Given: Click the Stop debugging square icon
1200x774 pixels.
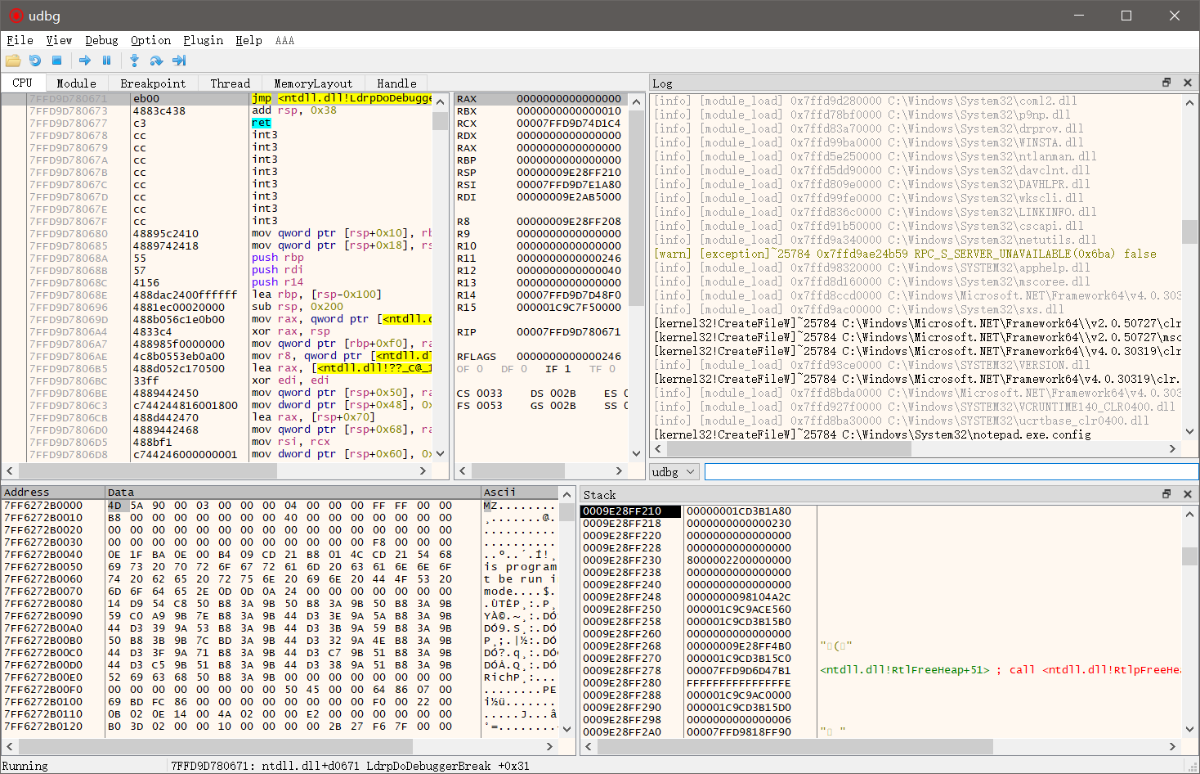Looking at the screenshot, I should point(57,60).
